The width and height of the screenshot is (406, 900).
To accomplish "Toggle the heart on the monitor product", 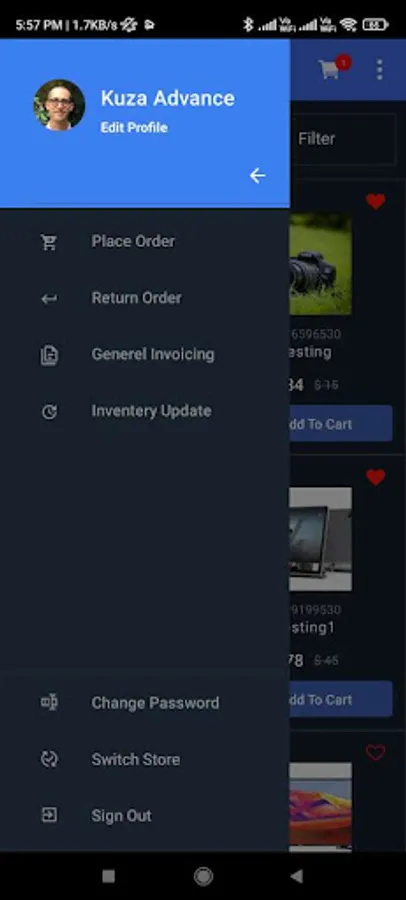I will tap(376, 477).
